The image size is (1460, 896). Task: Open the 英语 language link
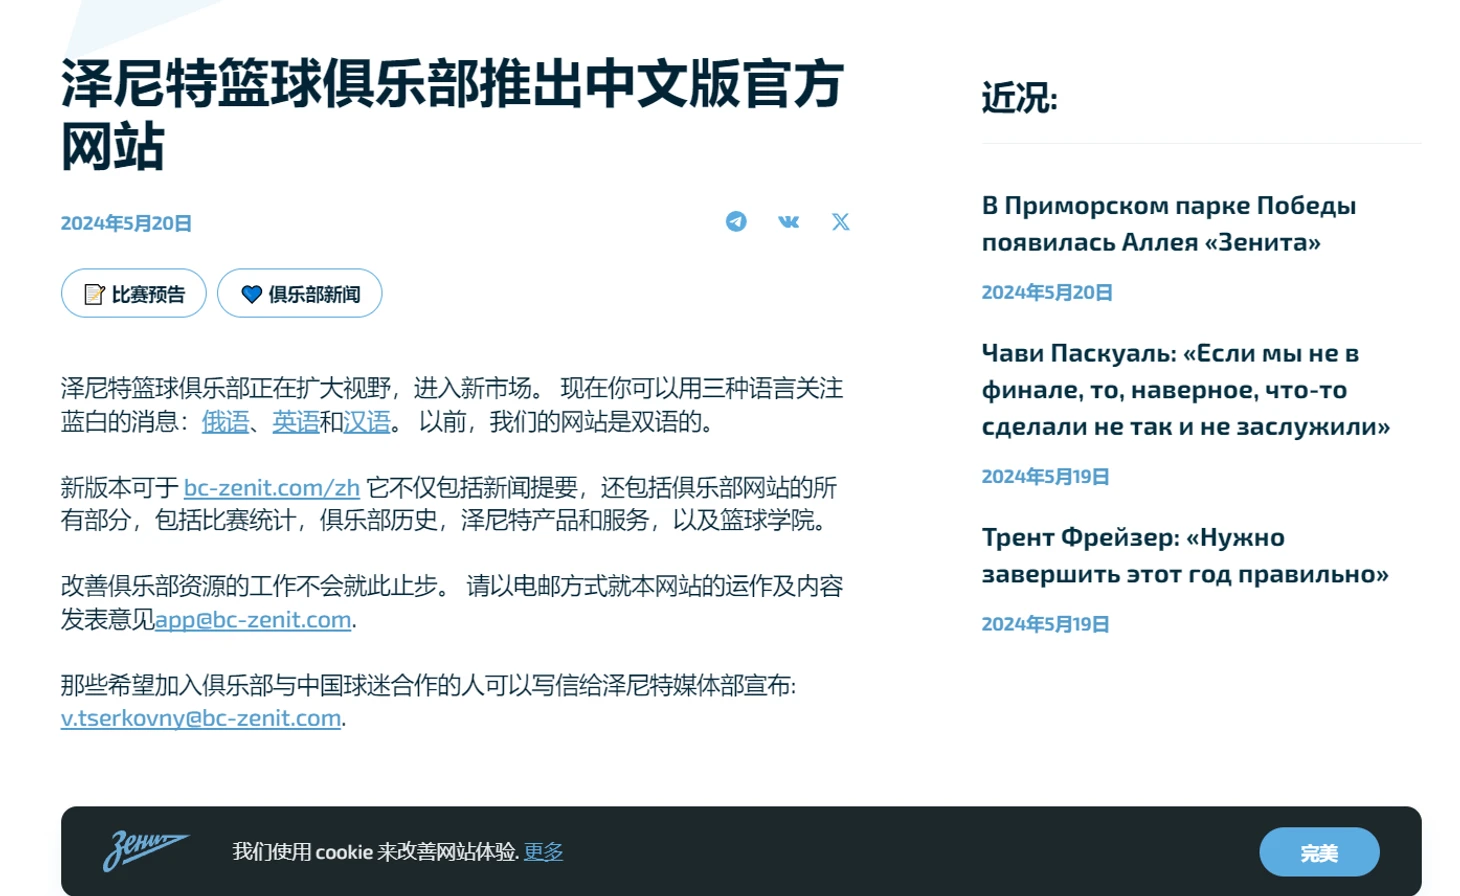click(x=296, y=422)
